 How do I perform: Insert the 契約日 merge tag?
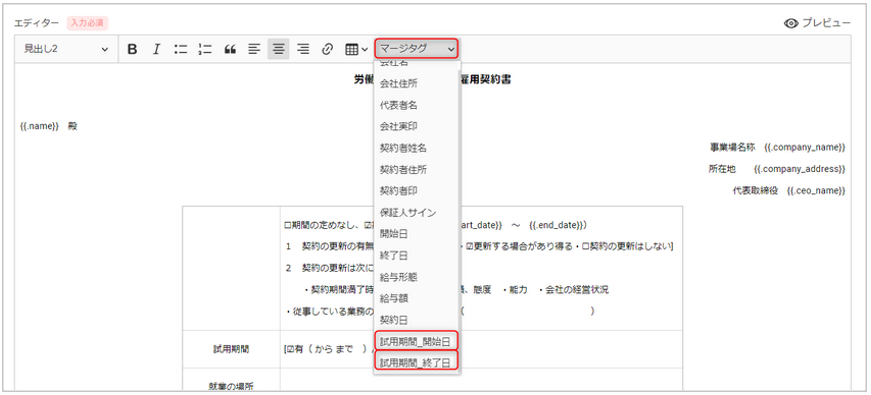417,320
